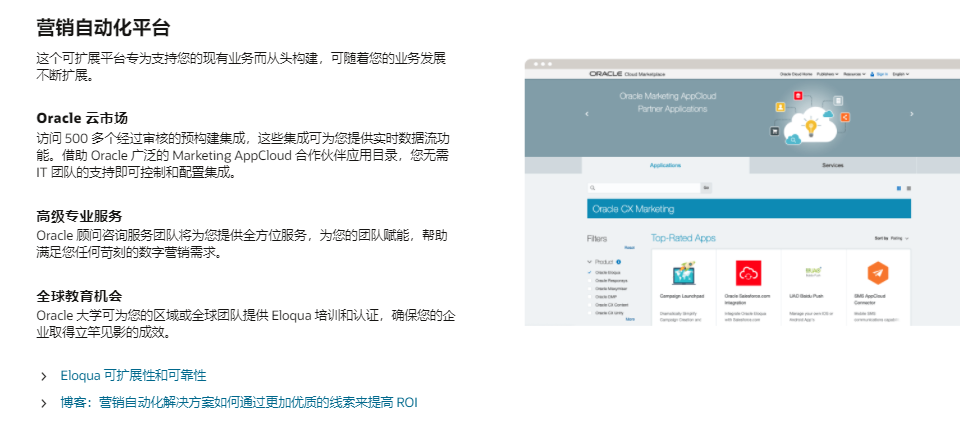Switch to grid view icon
960x440 pixels.
coord(899,188)
